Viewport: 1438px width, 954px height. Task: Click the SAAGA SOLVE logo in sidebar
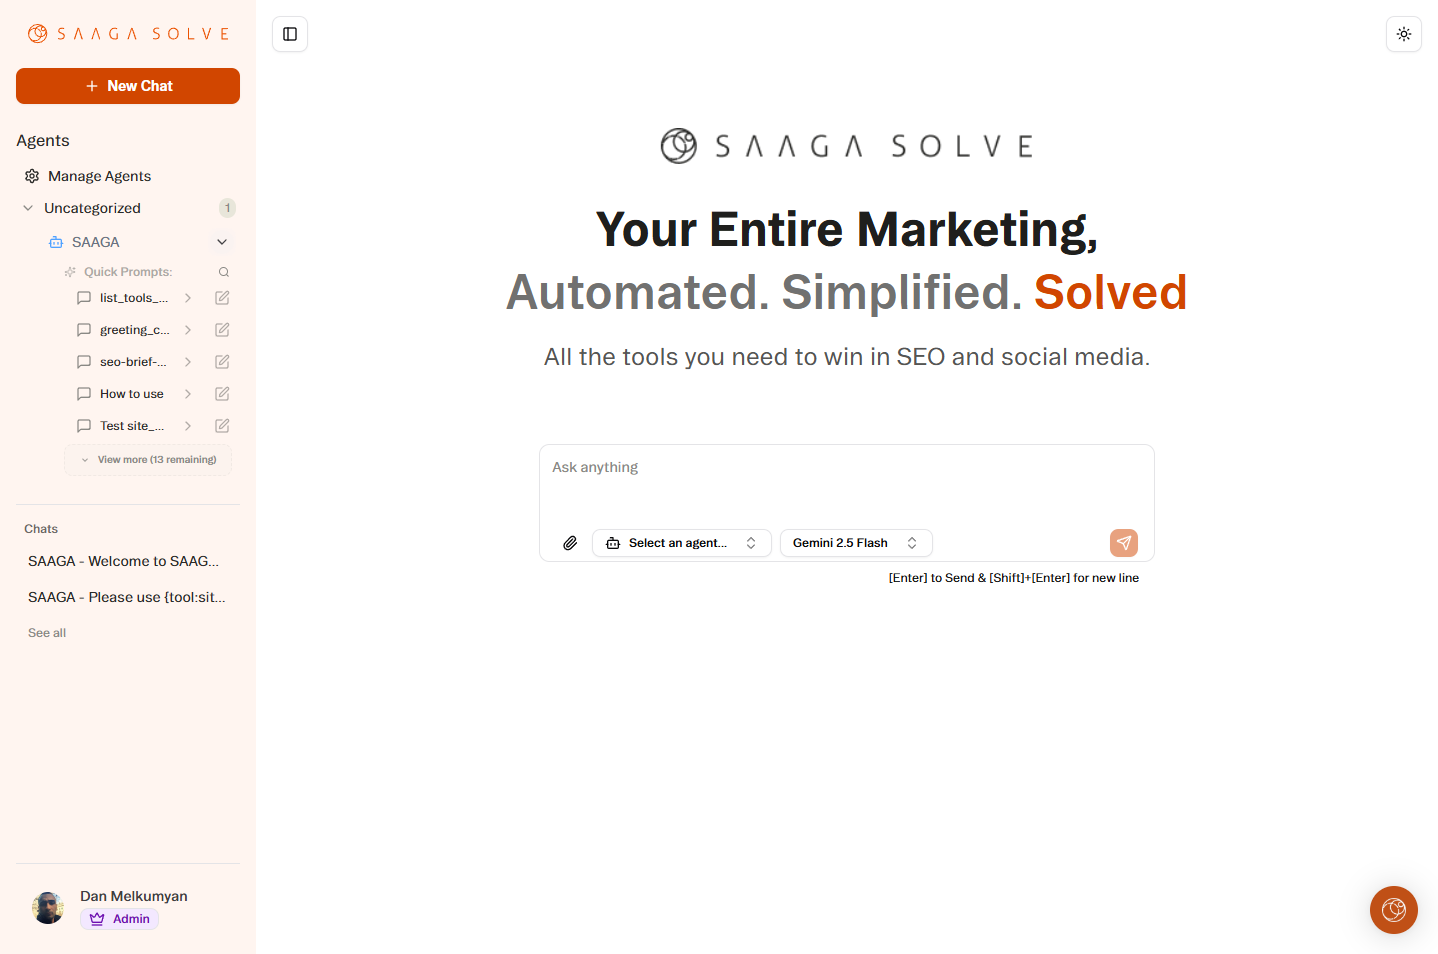pos(127,33)
